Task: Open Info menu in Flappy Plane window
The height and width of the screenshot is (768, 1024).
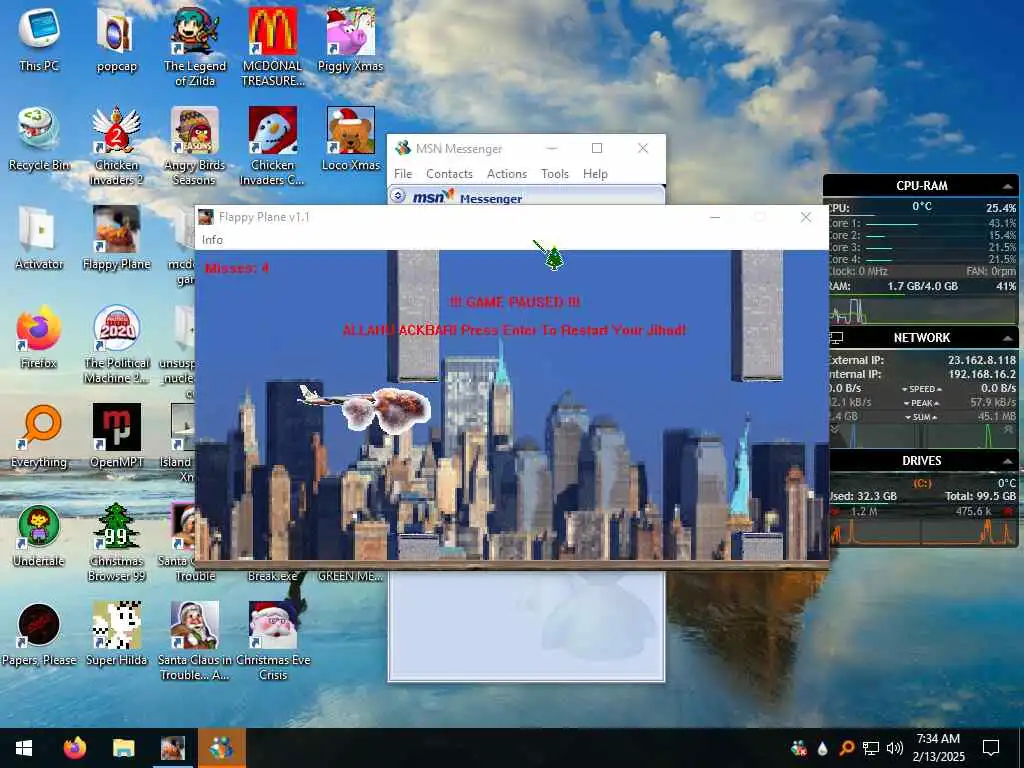Action: click(212, 240)
